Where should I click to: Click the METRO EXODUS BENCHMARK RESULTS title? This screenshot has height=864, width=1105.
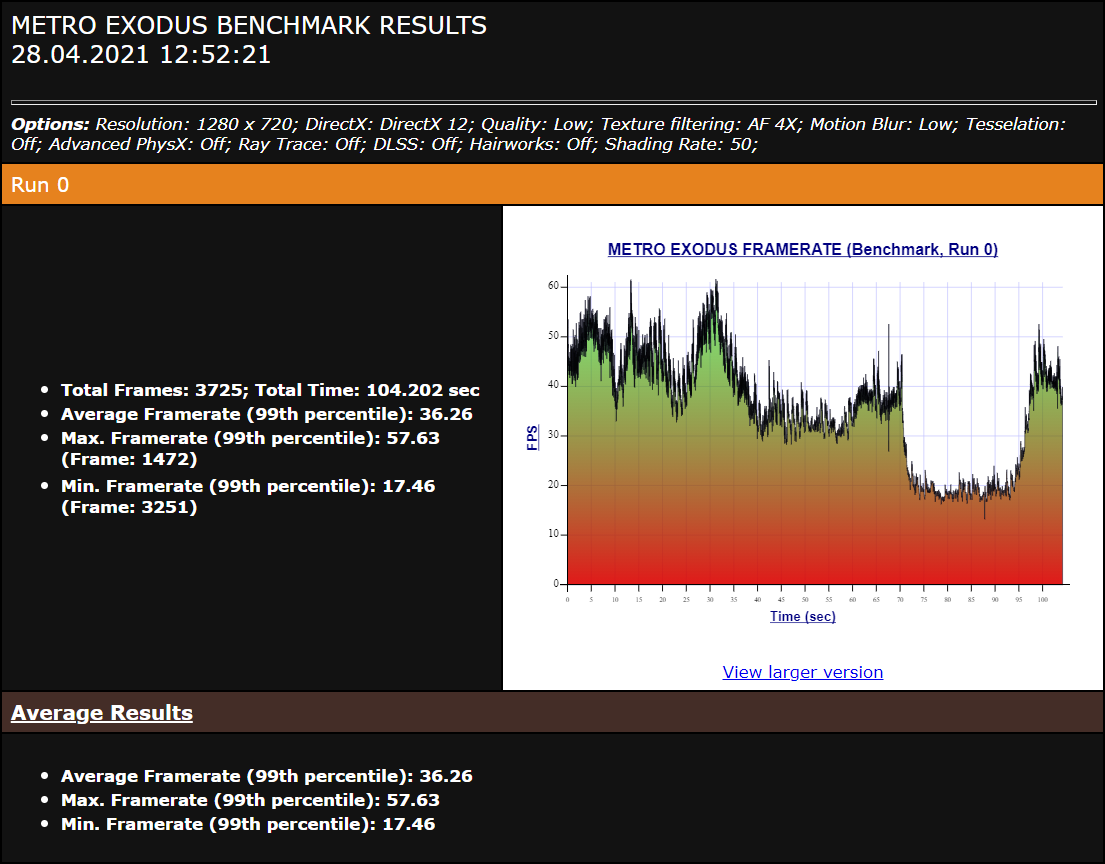tap(249, 25)
